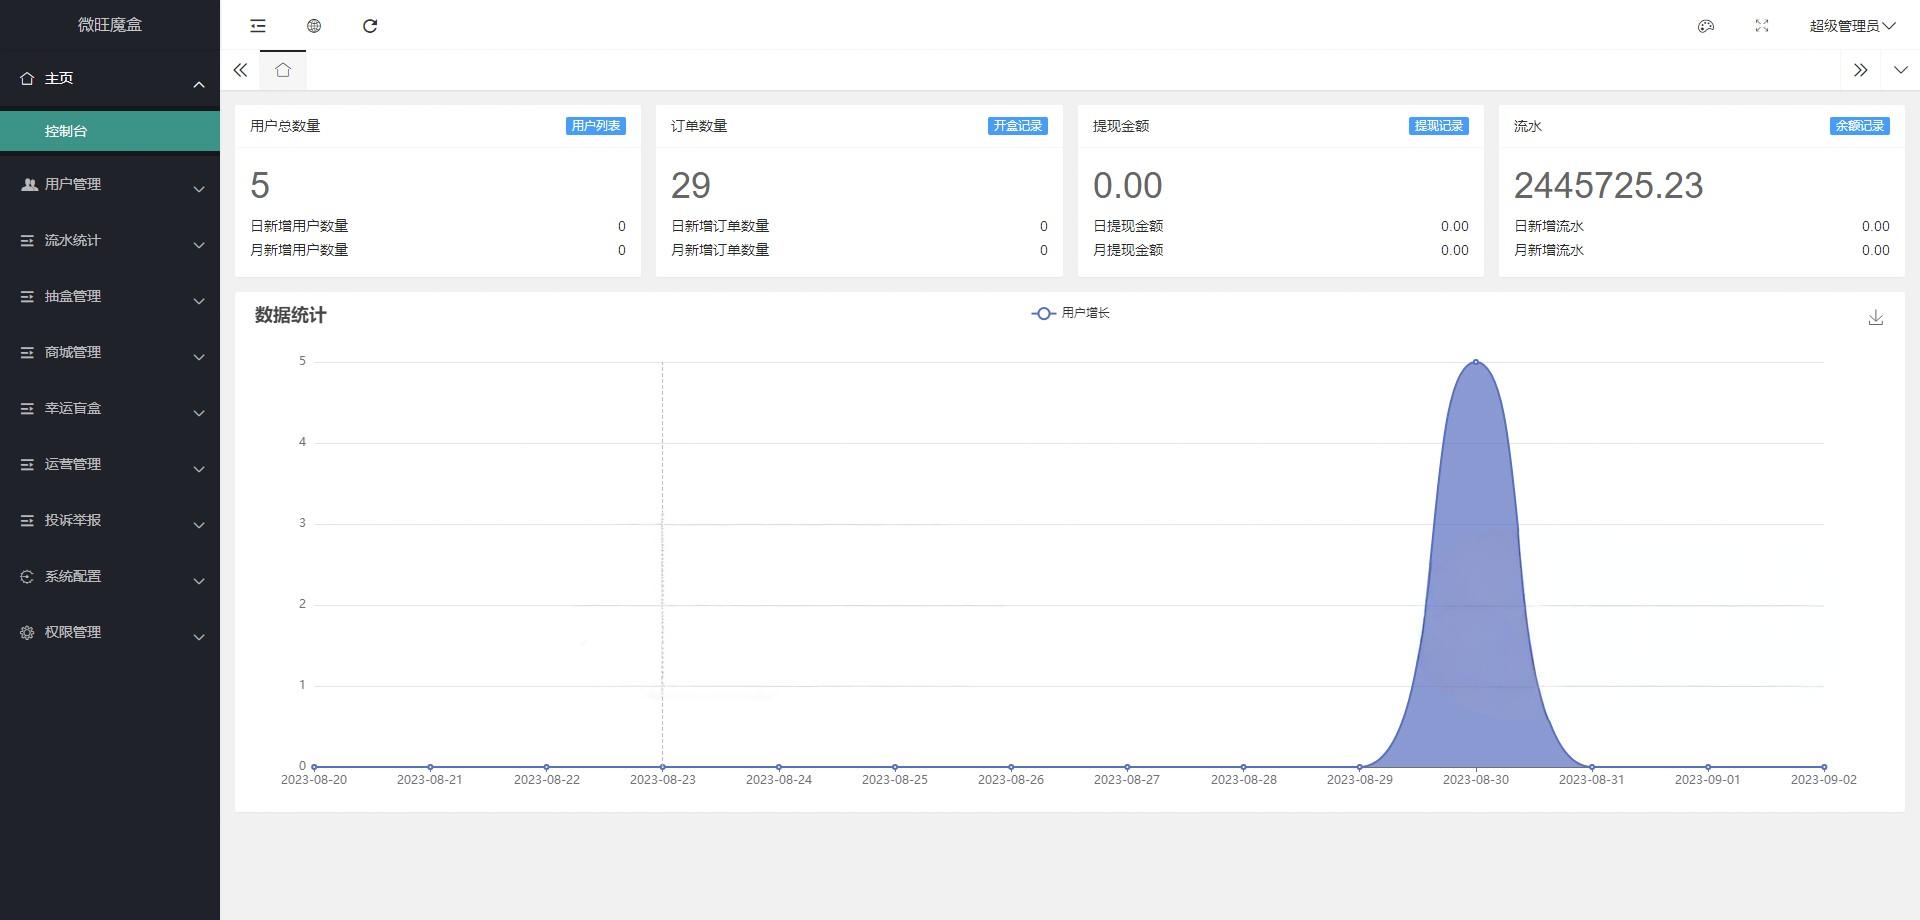Click the 流水统计 list icon
Image resolution: width=1920 pixels, height=920 pixels.
[27, 240]
